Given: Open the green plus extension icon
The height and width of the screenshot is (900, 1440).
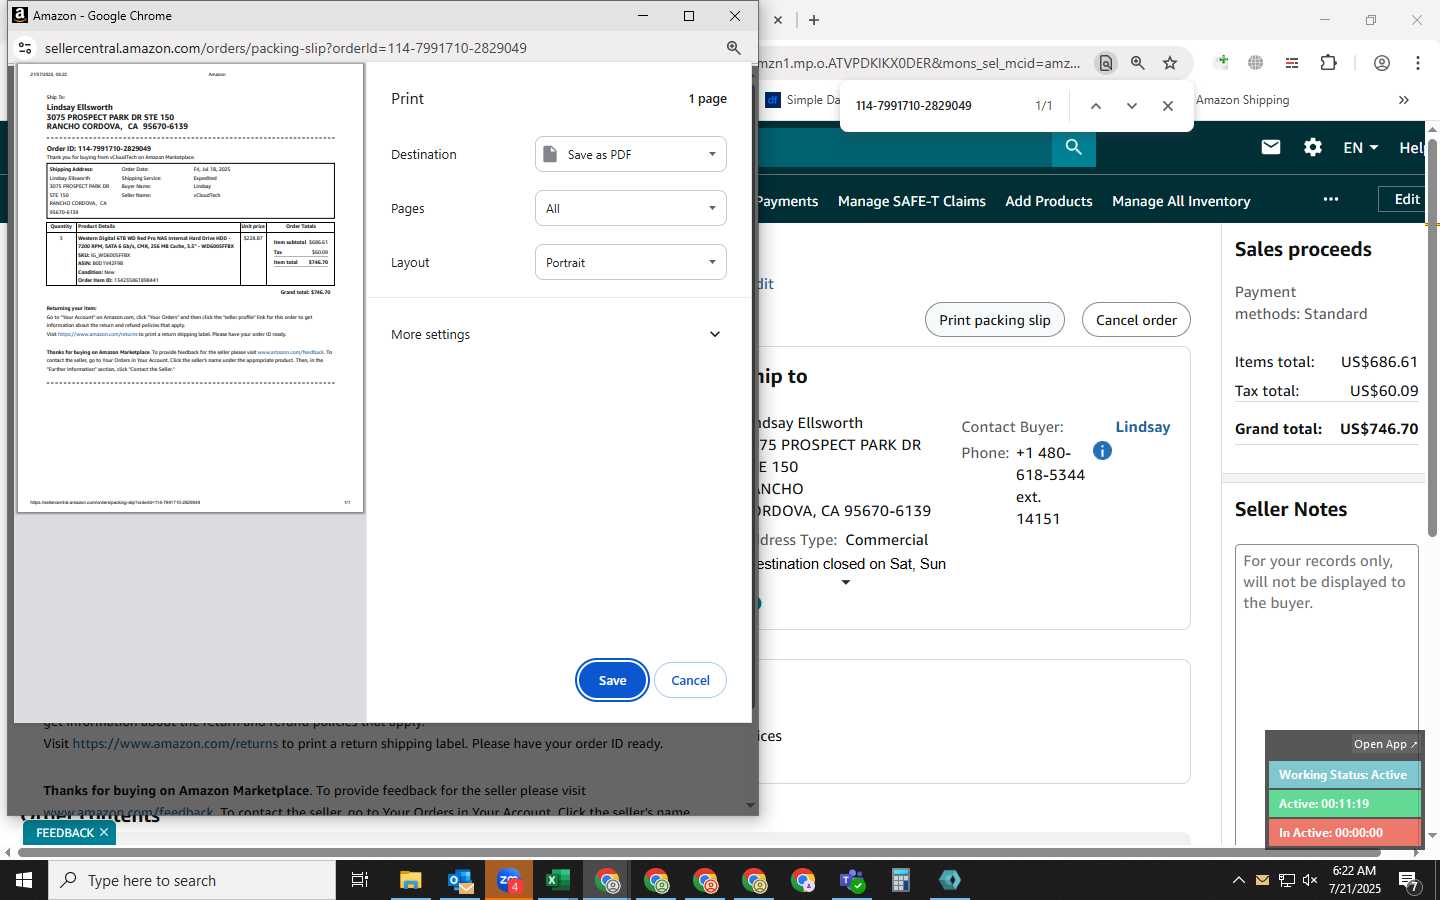Looking at the screenshot, I should pos(1222,62).
